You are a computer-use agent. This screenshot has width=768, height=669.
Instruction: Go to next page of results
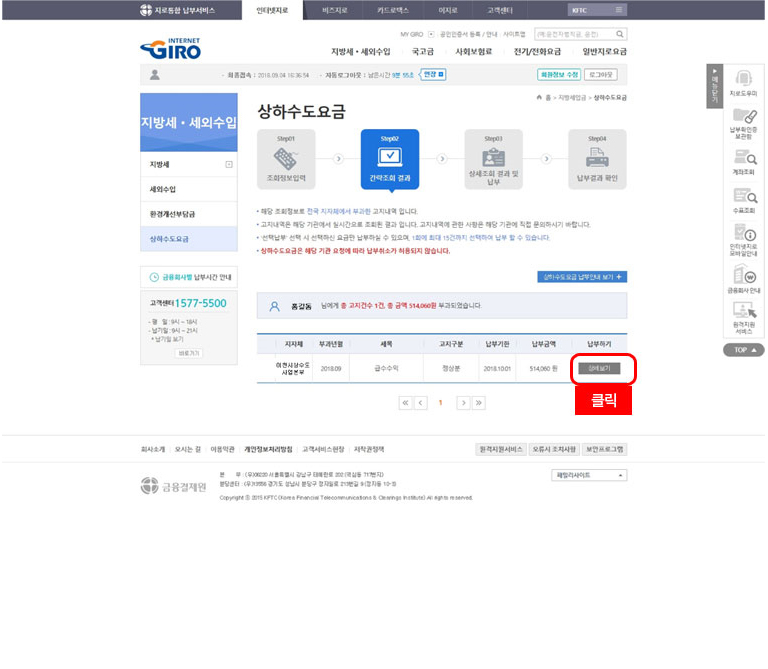click(463, 403)
